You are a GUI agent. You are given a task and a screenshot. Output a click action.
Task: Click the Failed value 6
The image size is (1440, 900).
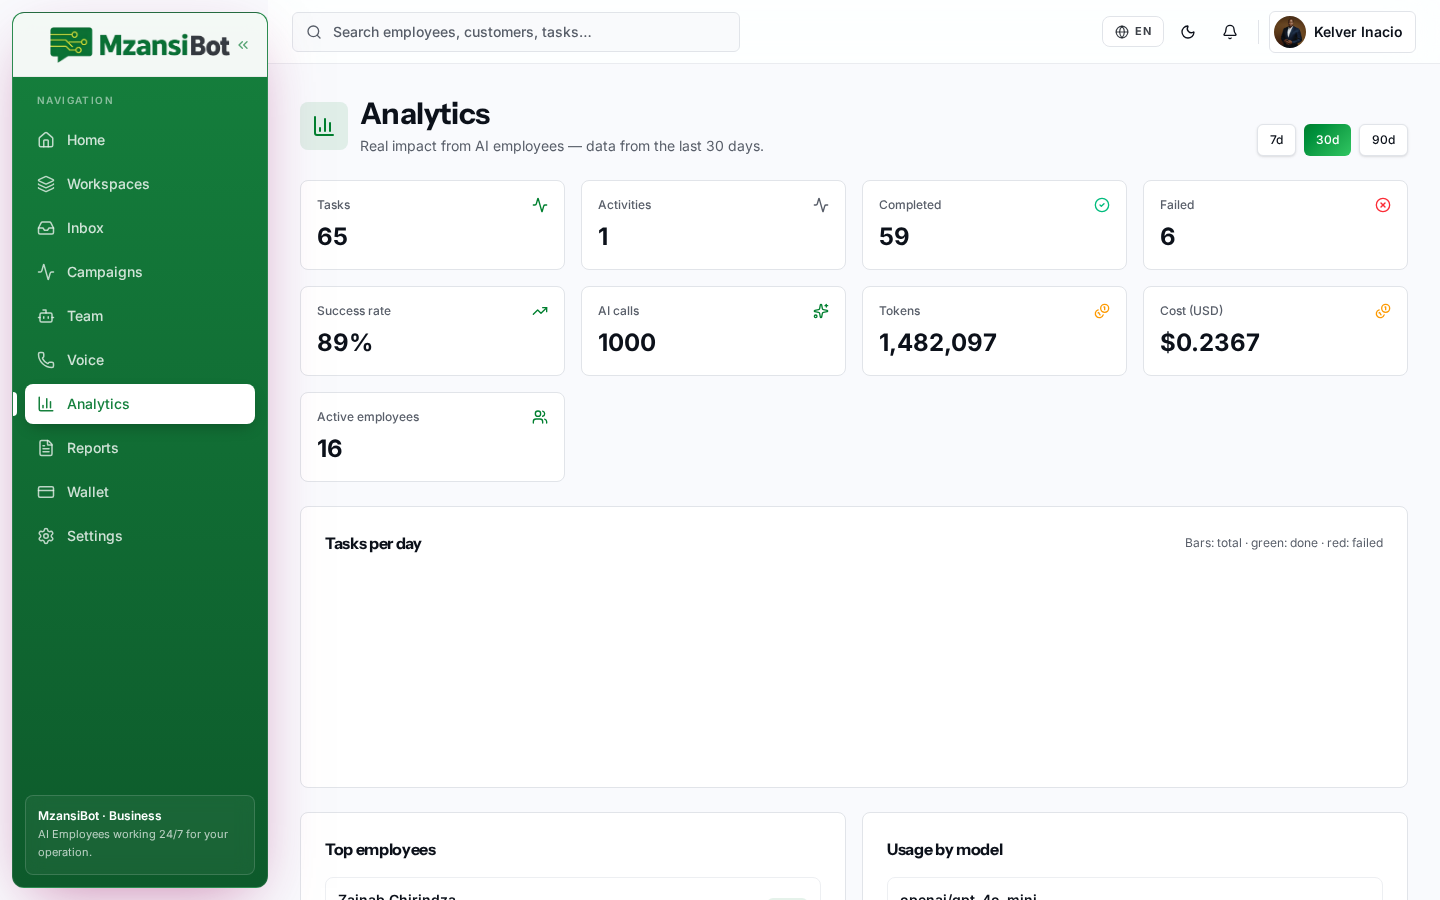point(1167,237)
